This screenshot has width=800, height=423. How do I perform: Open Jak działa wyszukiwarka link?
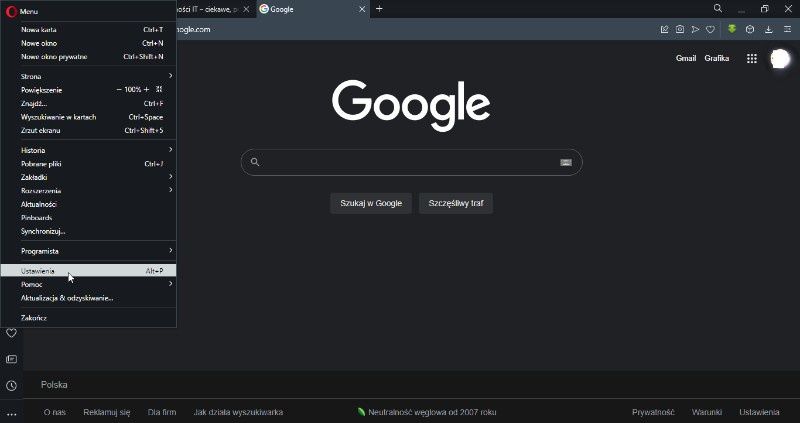[238, 412]
